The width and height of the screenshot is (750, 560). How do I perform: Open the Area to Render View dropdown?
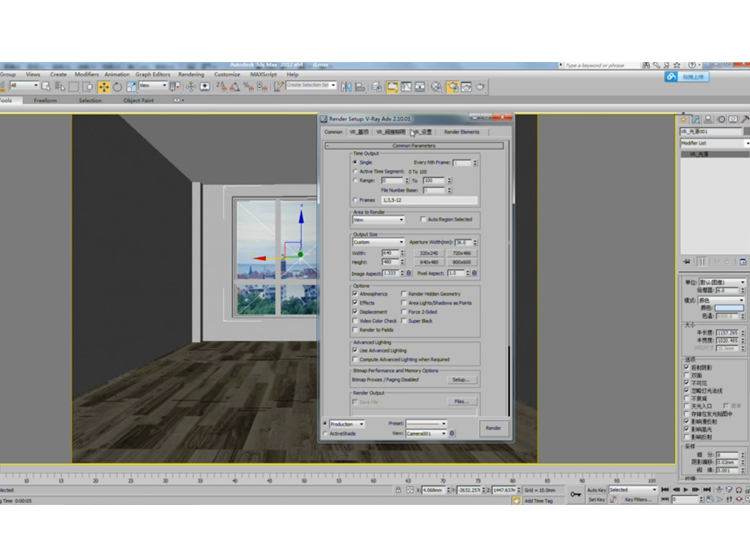tap(378, 220)
